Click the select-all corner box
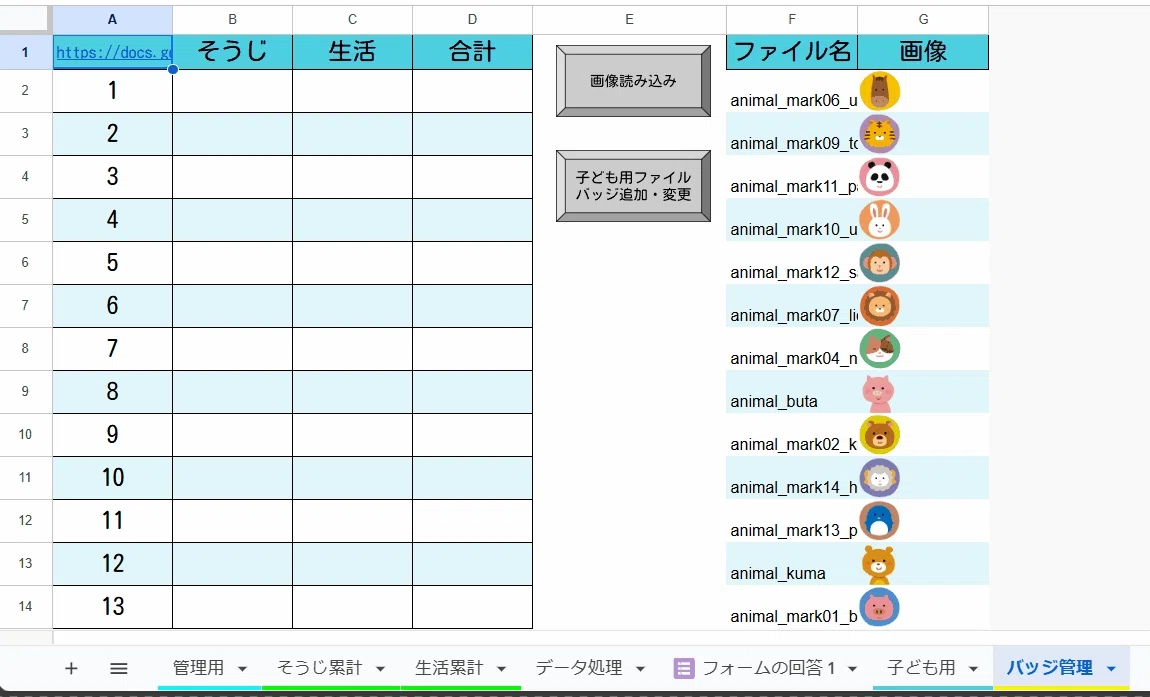Viewport: 1150px width, 697px height. (26, 20)
